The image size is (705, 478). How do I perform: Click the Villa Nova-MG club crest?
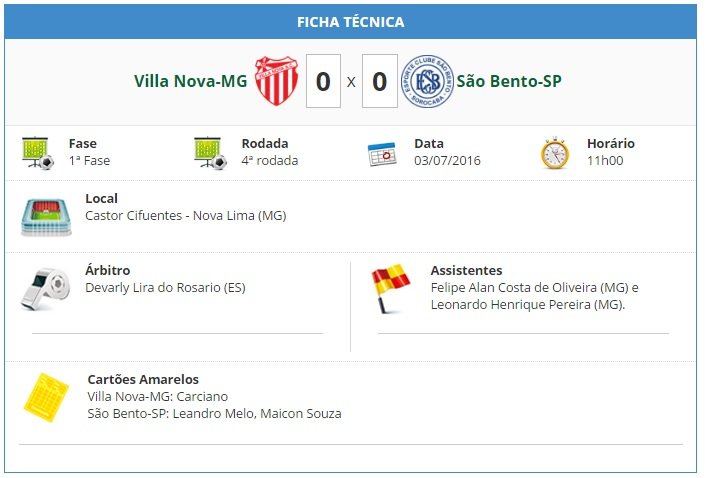(x=277, y=80)
